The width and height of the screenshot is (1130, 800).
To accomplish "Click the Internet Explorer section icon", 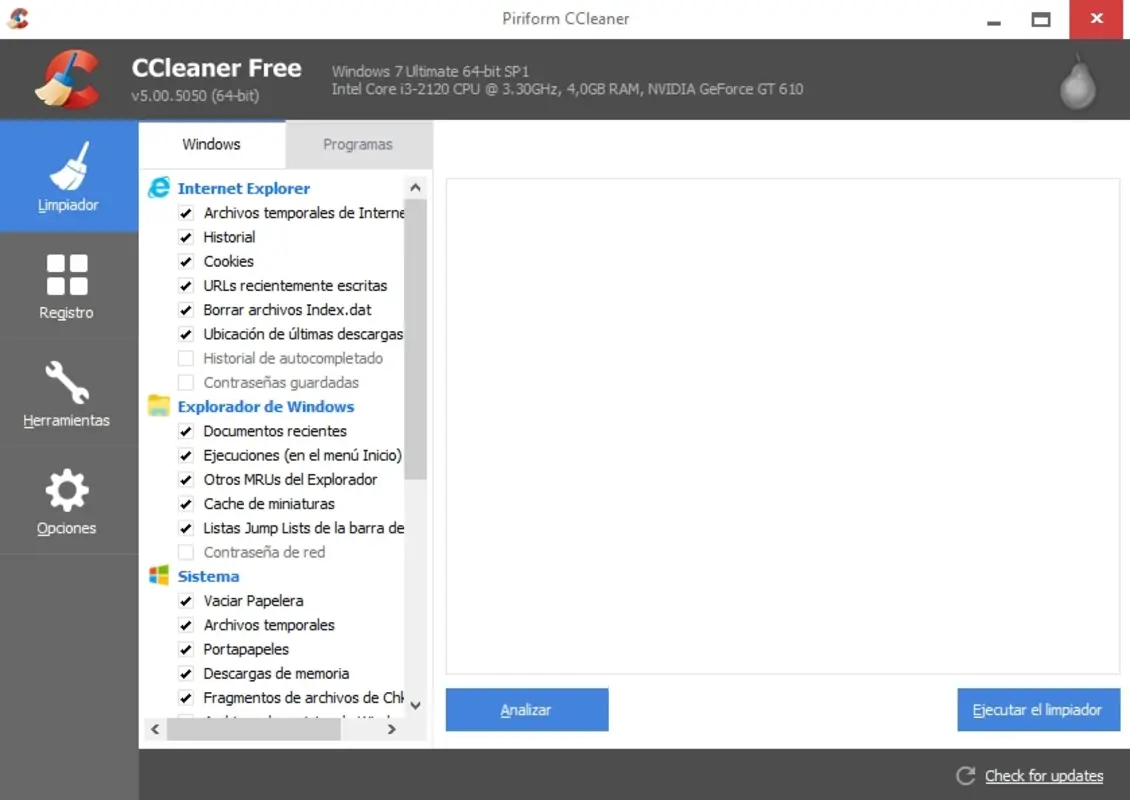I will point(161,187).
